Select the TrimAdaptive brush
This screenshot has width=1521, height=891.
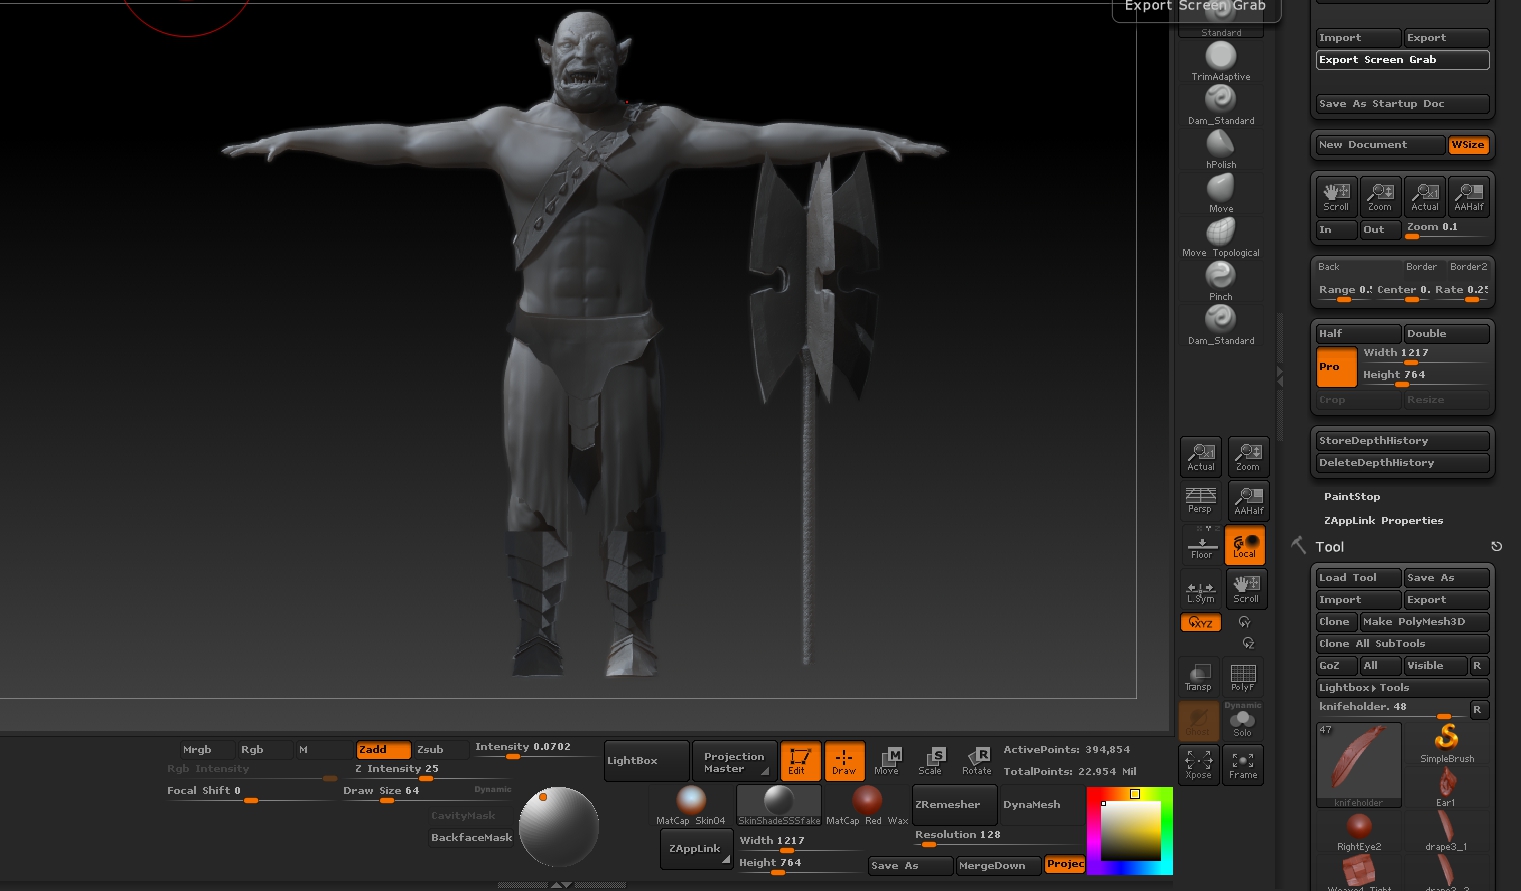point(1220,61)
